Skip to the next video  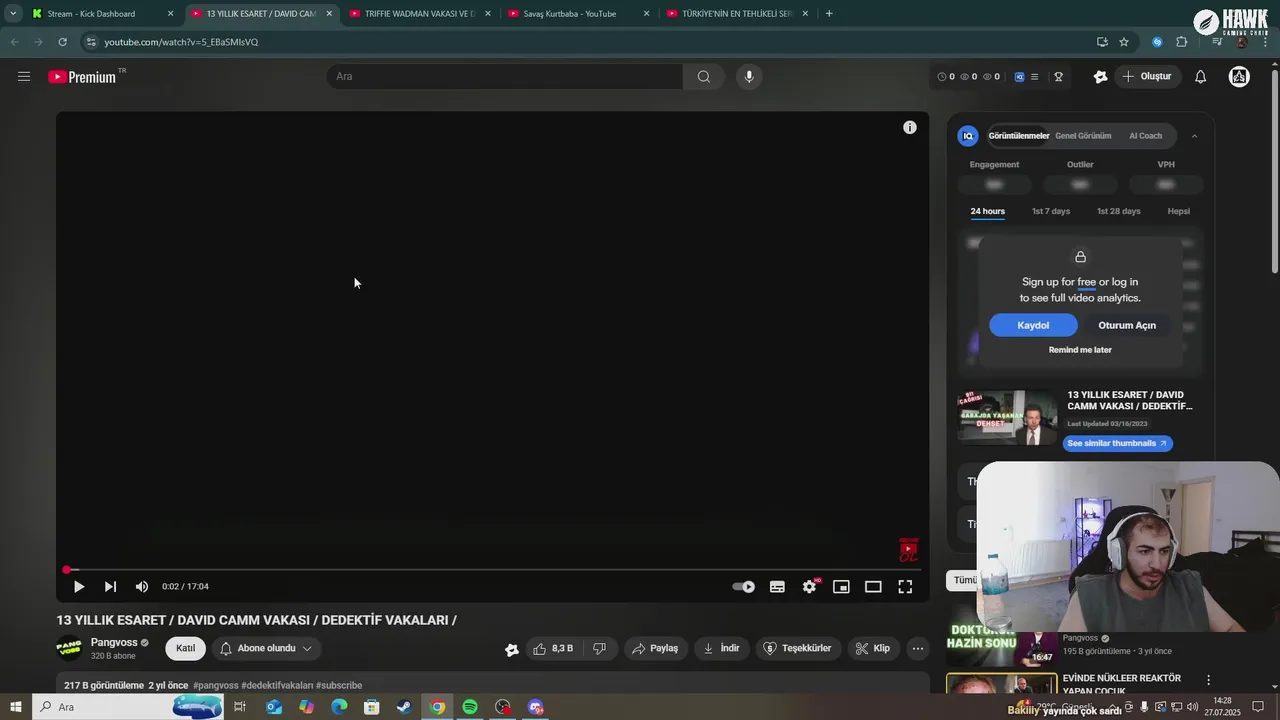click(110, 587)
